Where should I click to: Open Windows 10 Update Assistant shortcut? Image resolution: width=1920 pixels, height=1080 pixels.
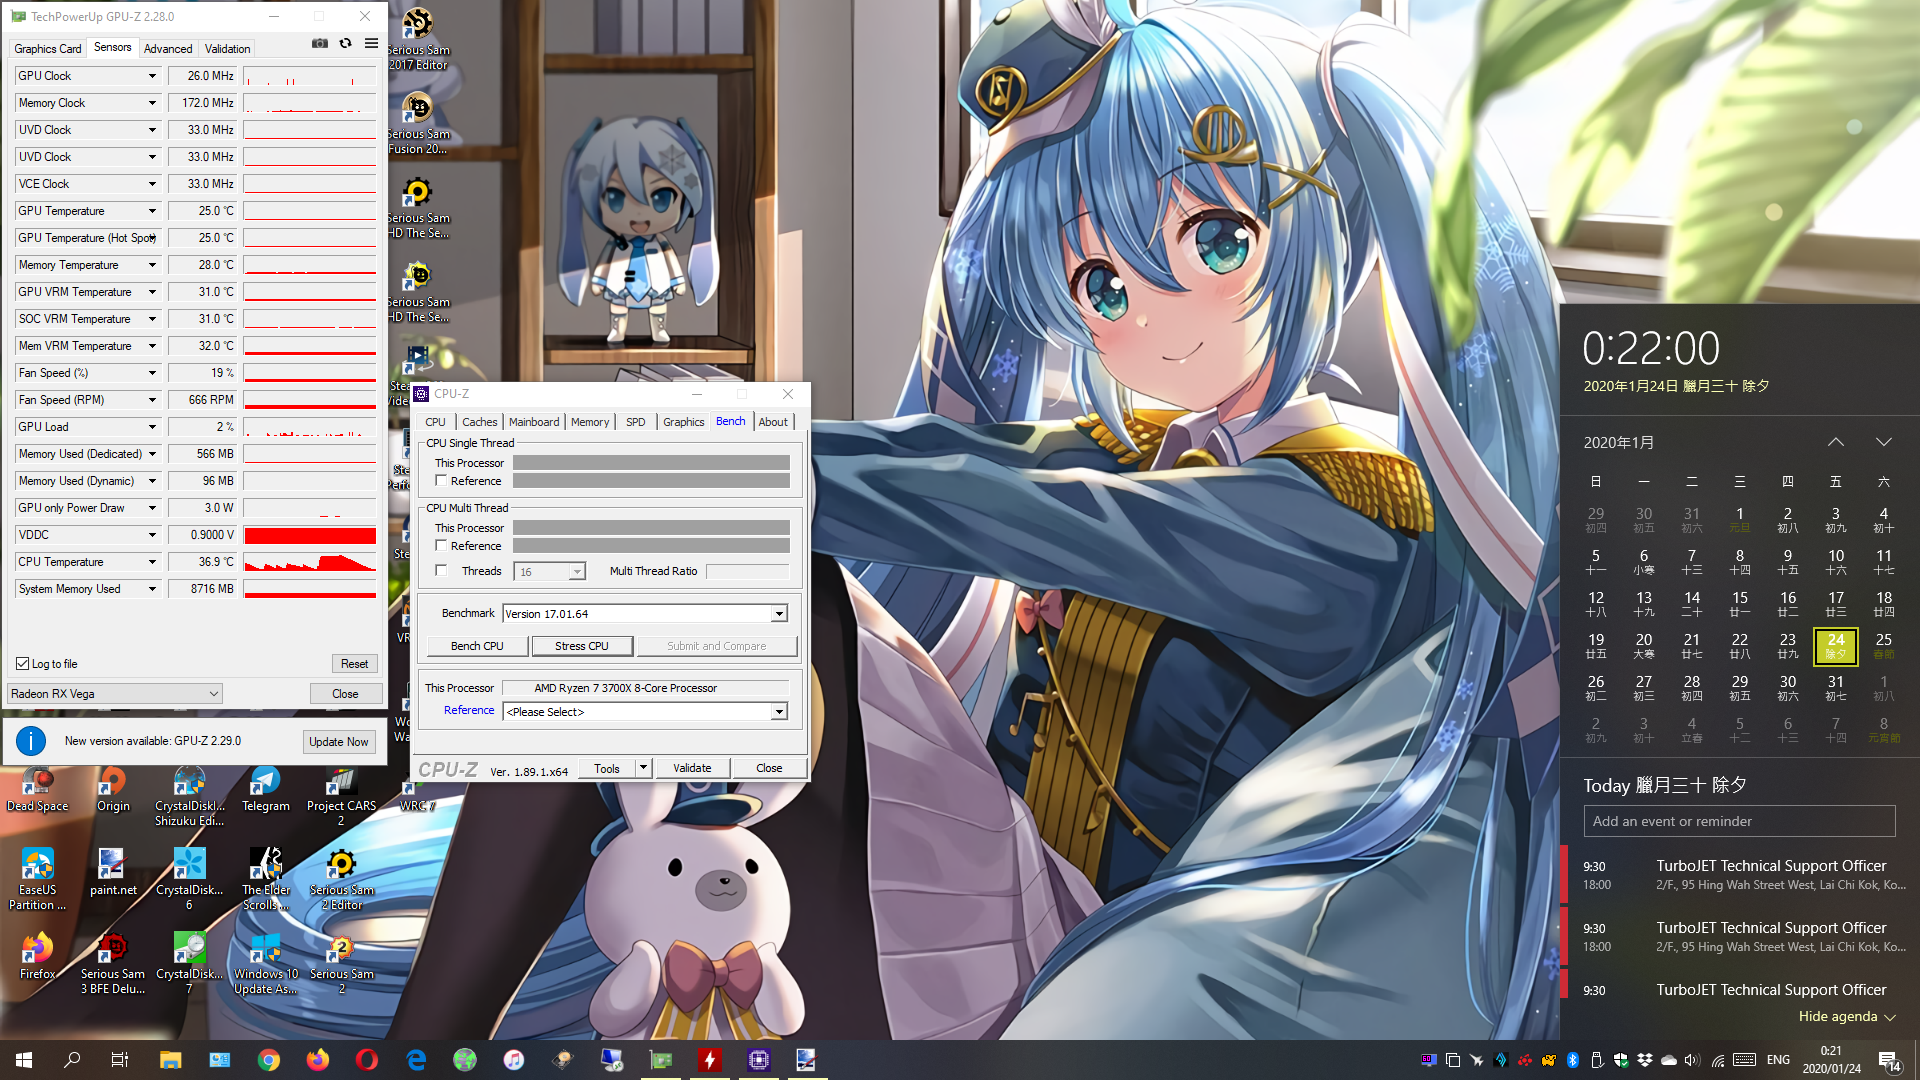[x=265, y=964]
